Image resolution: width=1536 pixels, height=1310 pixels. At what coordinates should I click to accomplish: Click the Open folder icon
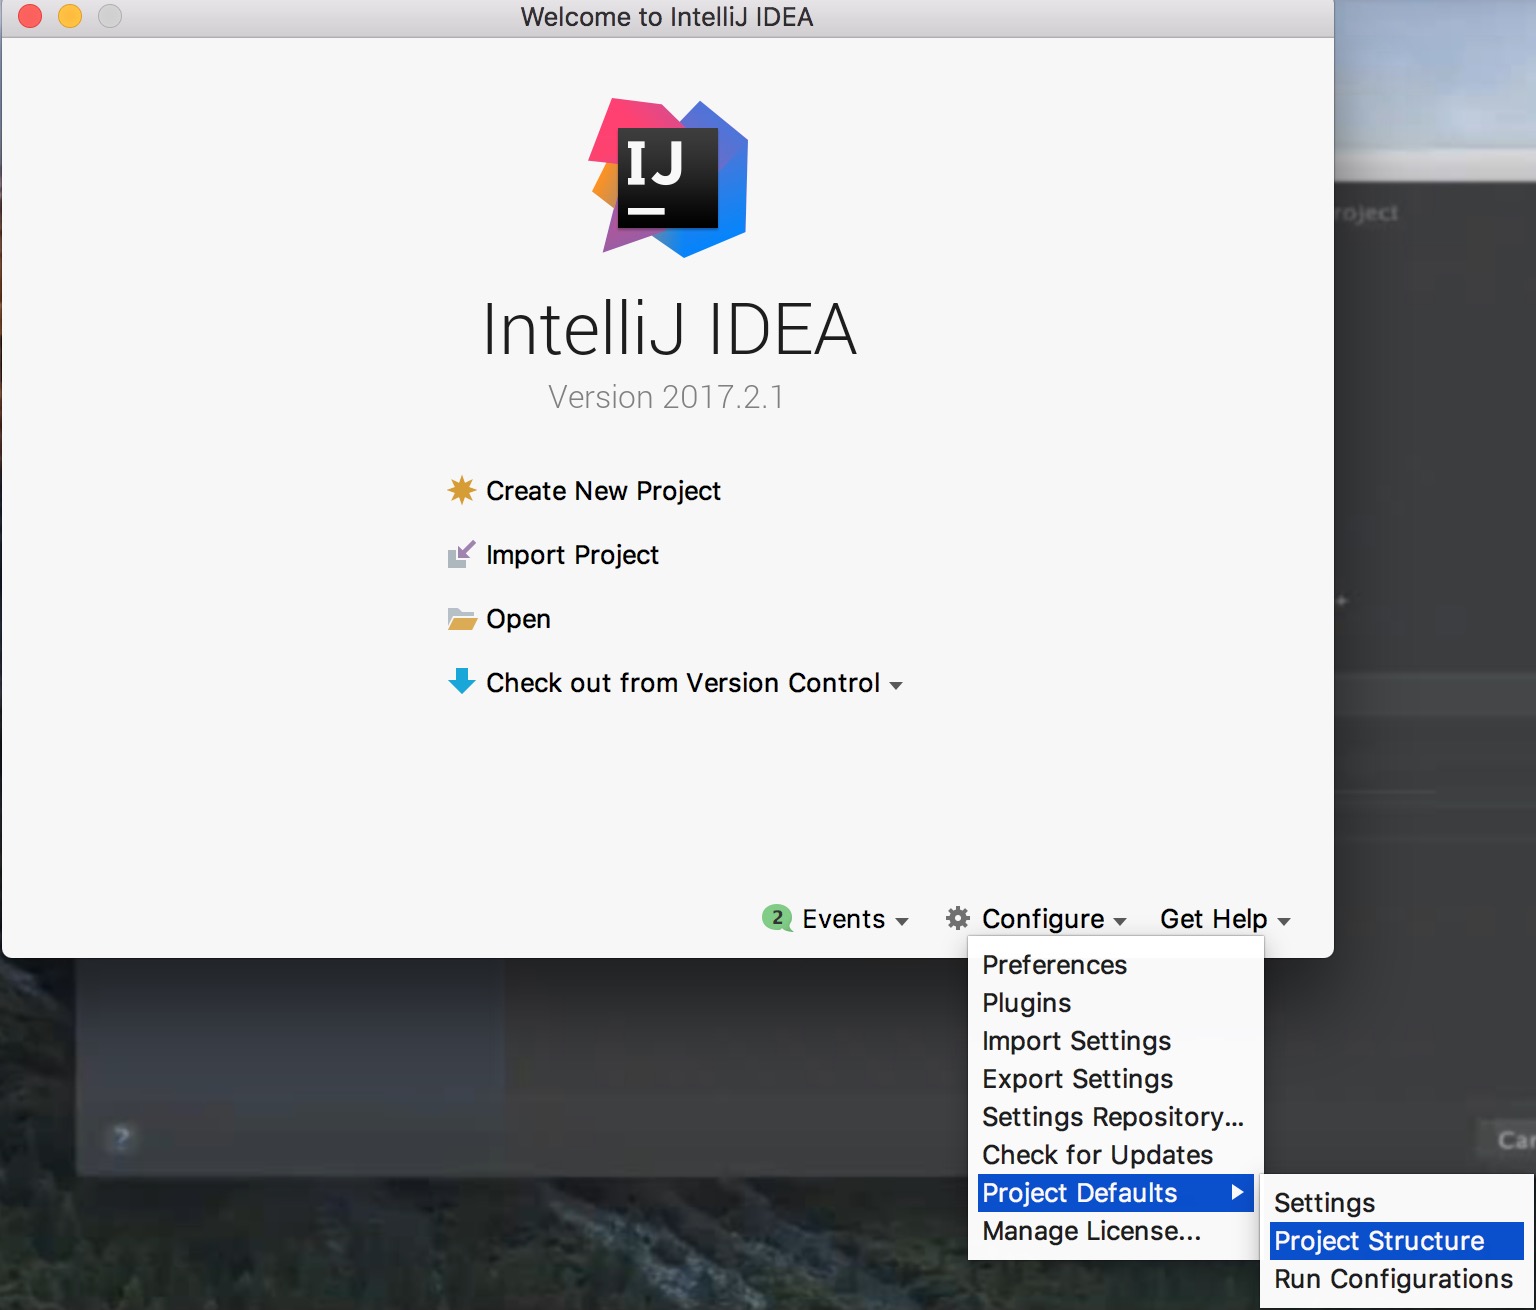coord(461,619)
